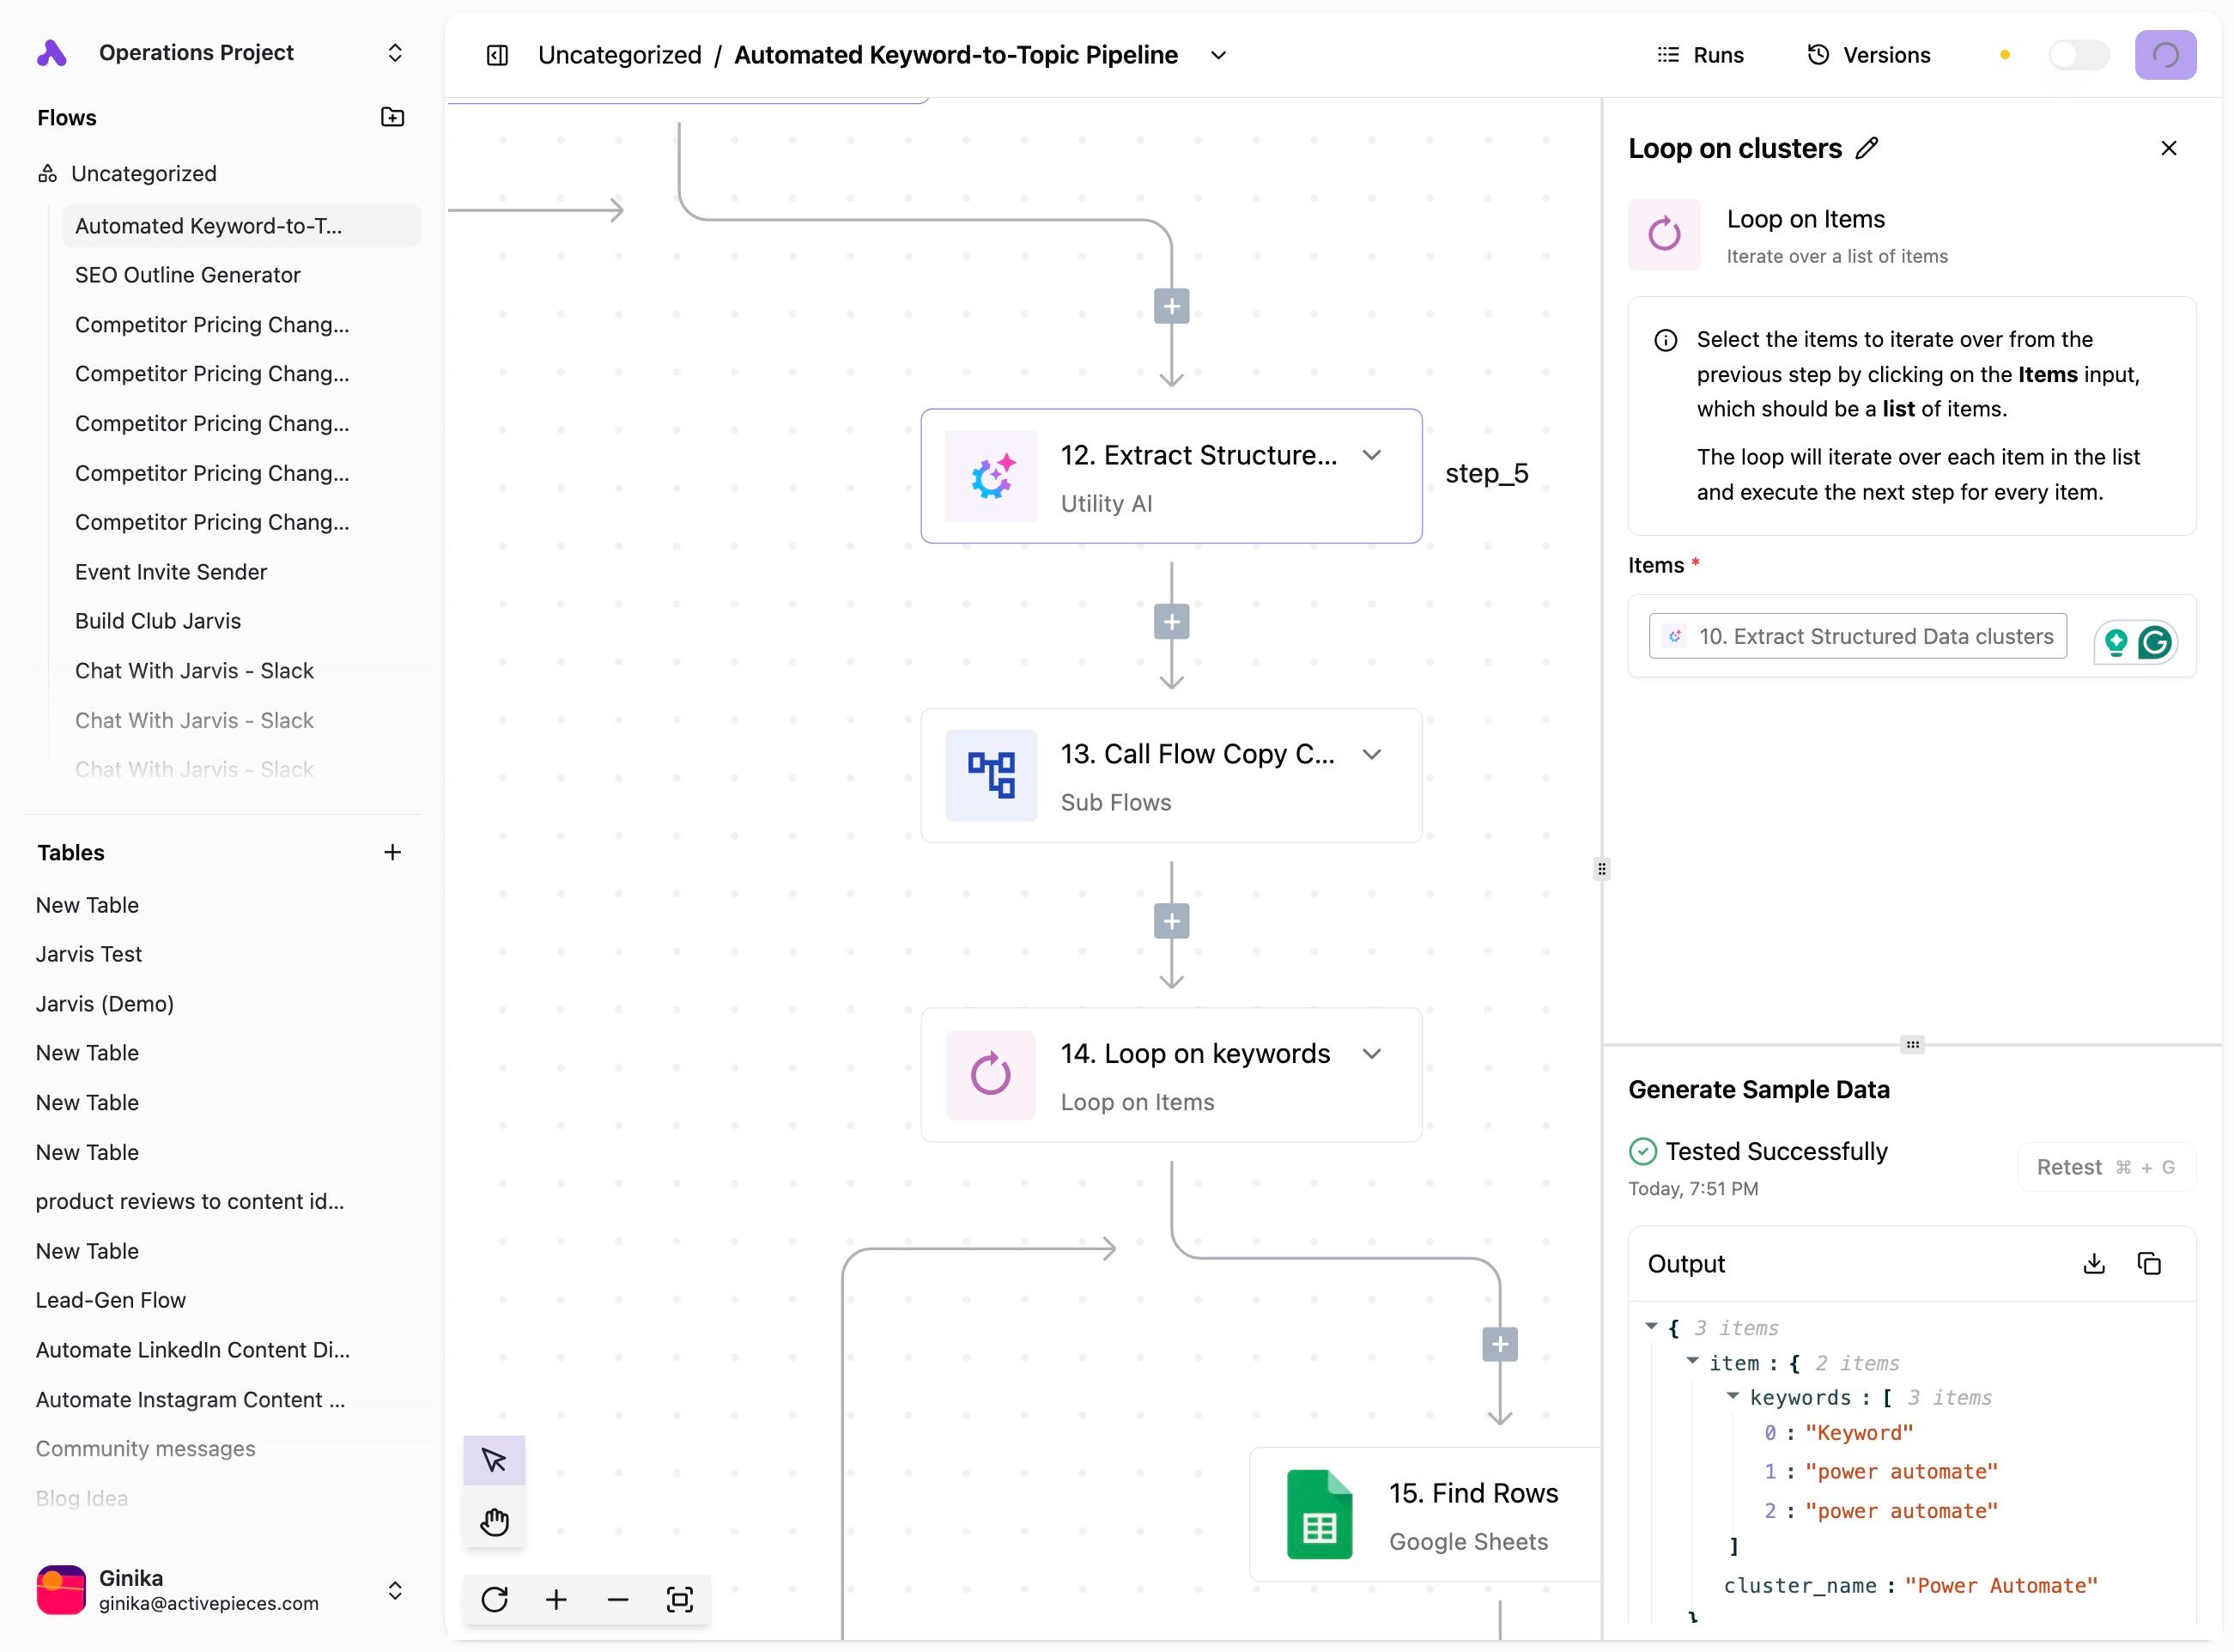Edit the Loop on clusters step name
Viewport: 2234px width, 1652px height.
click(1866, 148)
